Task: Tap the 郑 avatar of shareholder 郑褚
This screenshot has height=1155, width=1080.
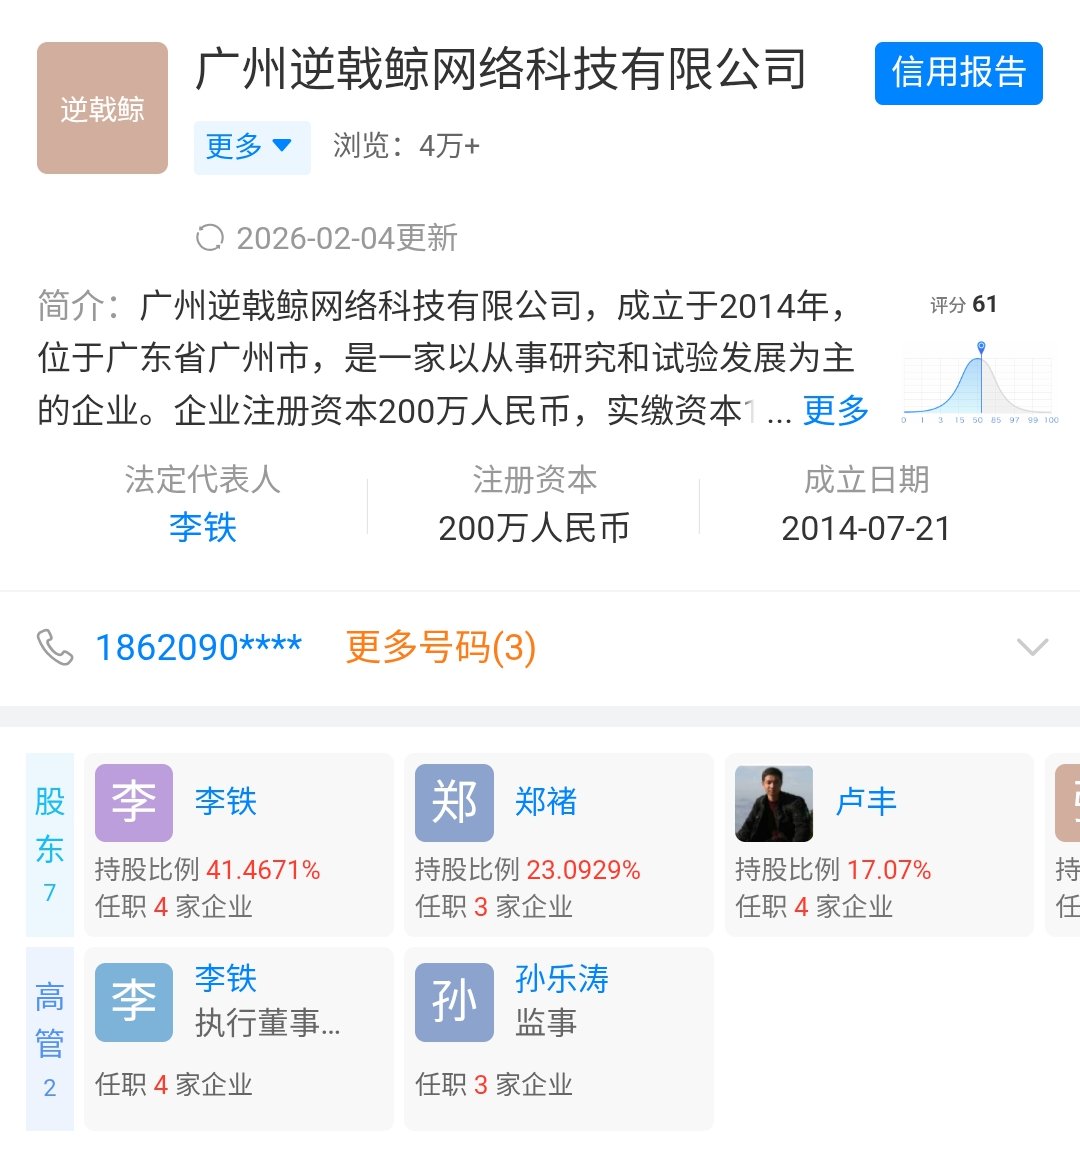Action: pyautogui.click(x=455, y=803)
